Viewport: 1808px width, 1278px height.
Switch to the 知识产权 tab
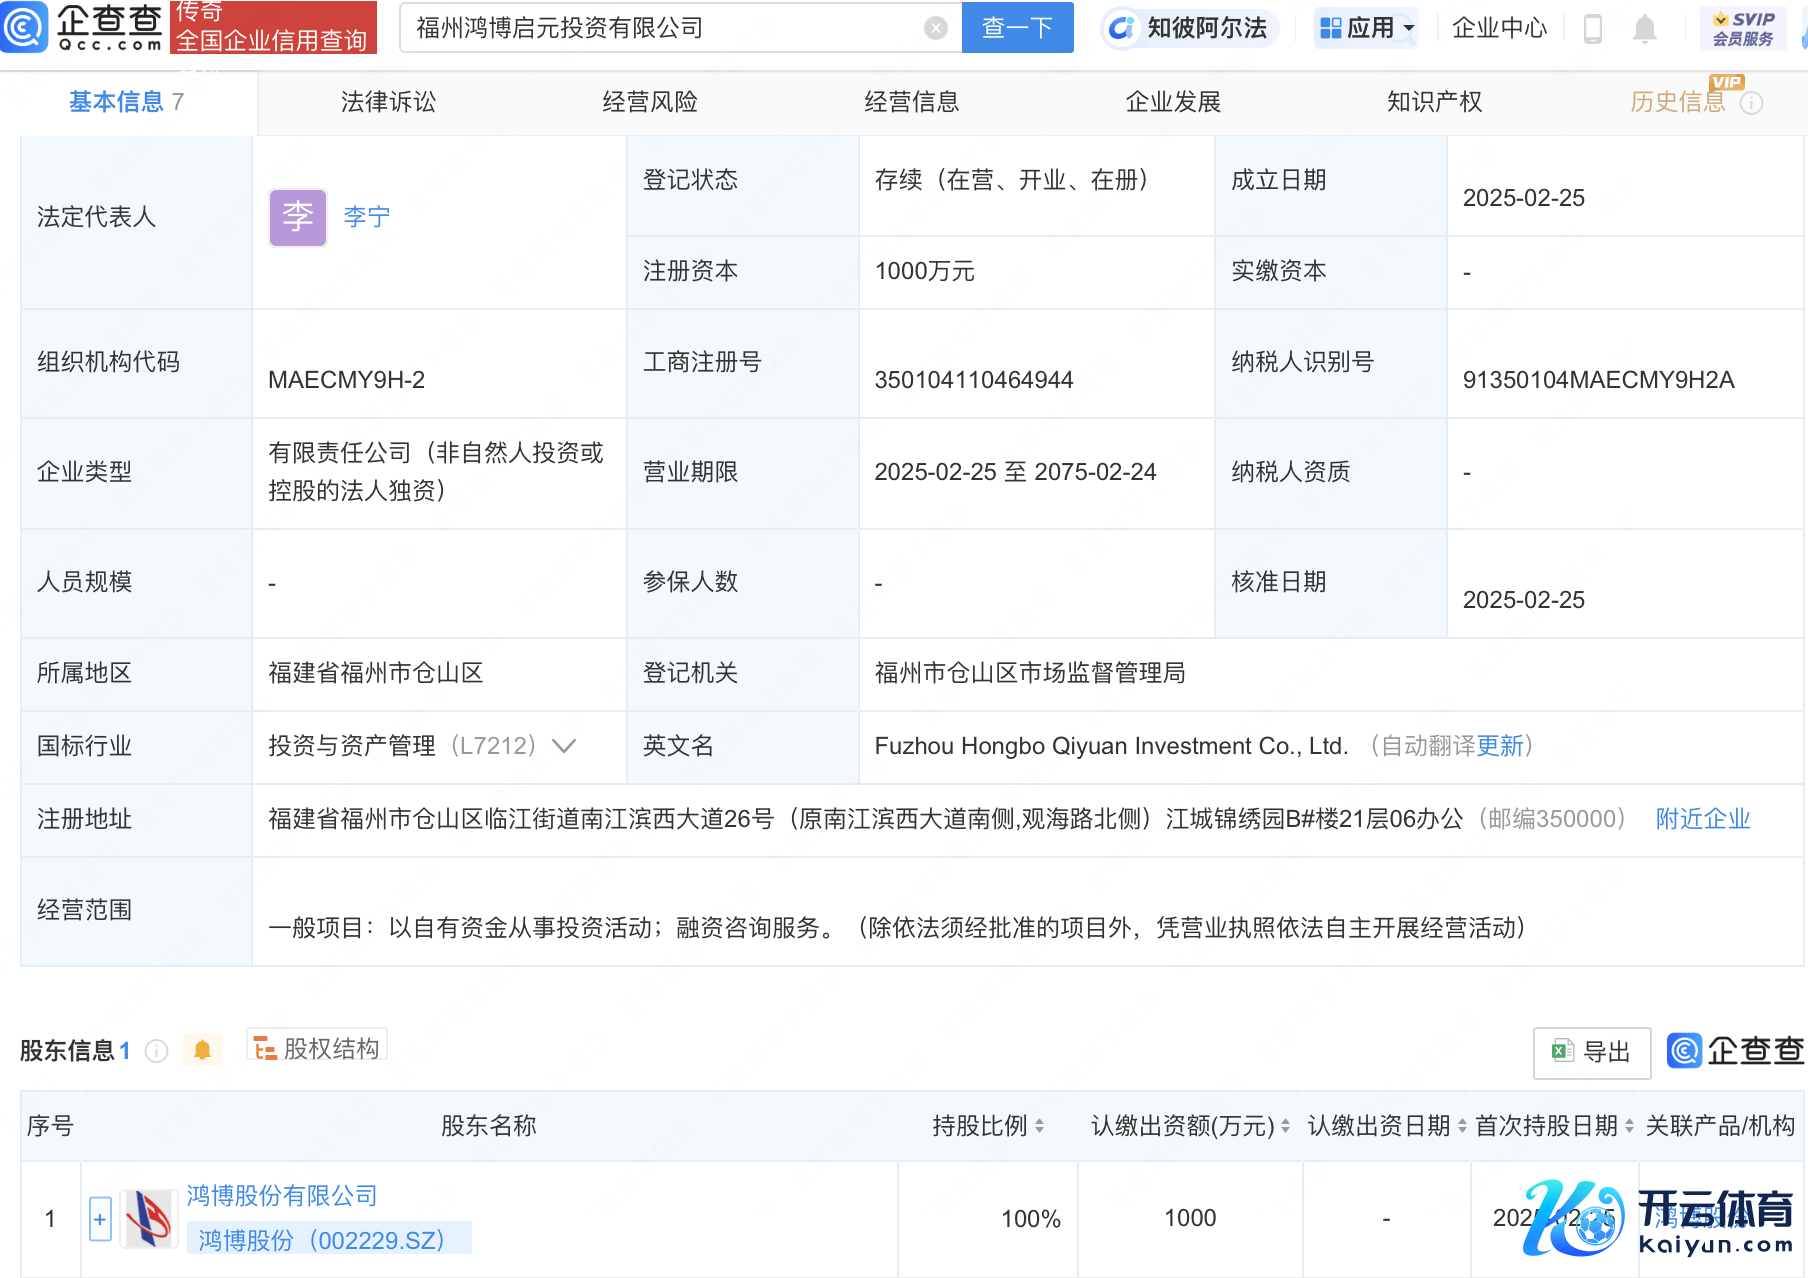click(x=1434, y=102)
